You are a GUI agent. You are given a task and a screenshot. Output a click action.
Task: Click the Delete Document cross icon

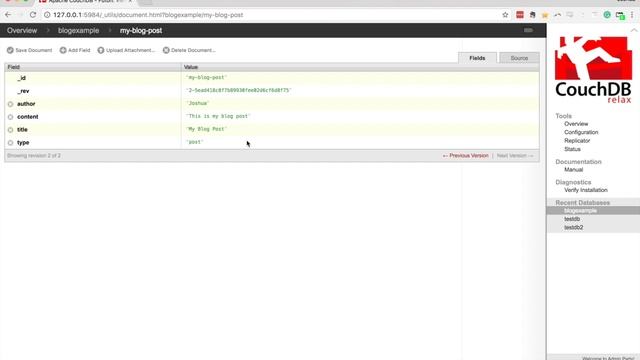point(166,50)
